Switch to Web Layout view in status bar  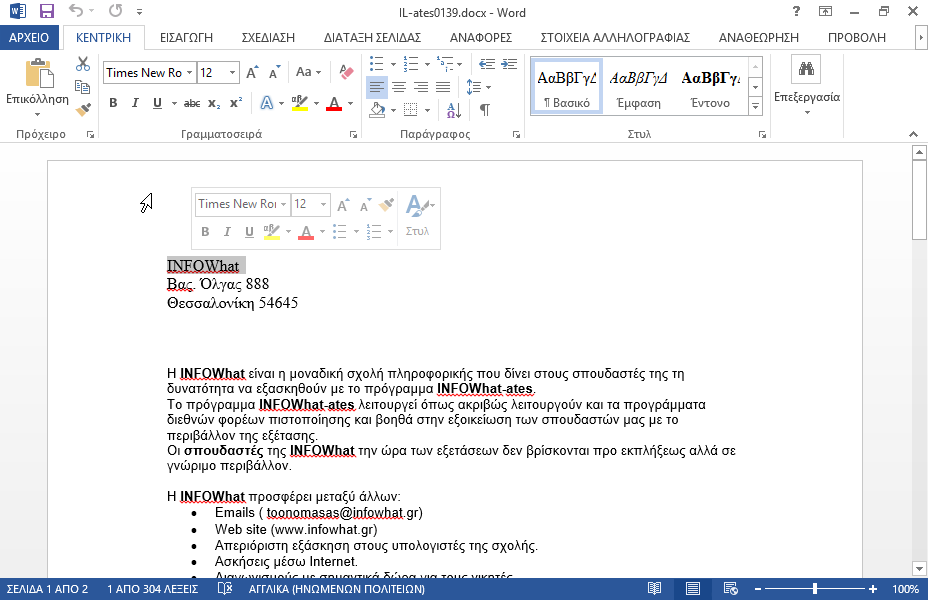coord(731,589)
